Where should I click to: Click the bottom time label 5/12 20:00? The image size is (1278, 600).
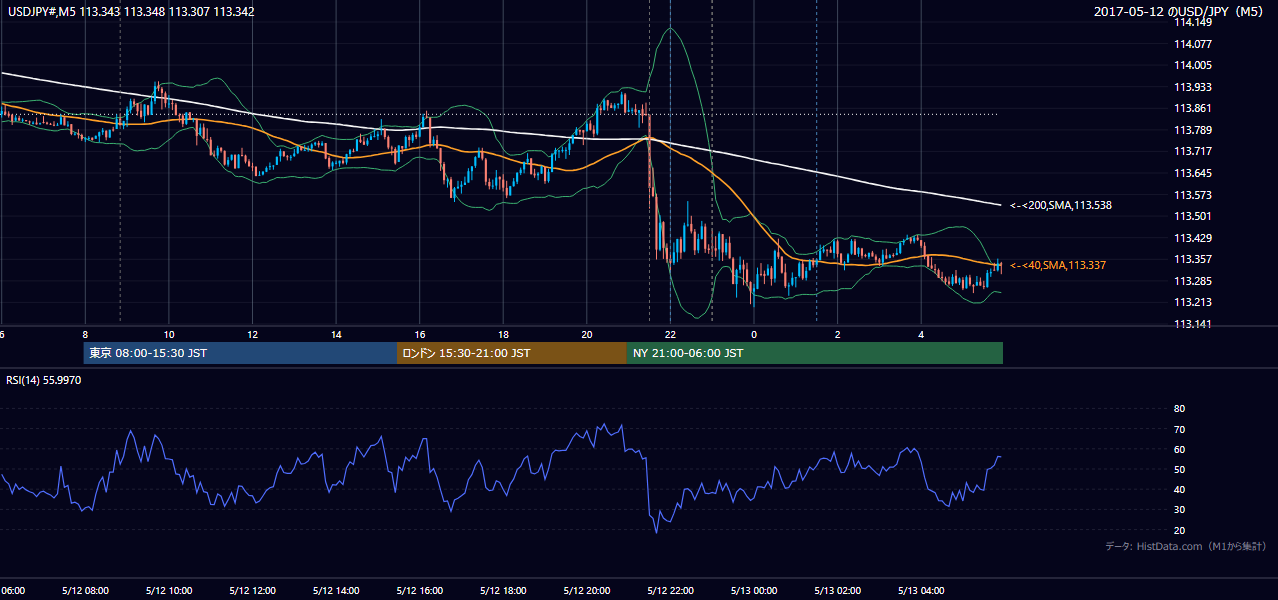click(588, 590)
